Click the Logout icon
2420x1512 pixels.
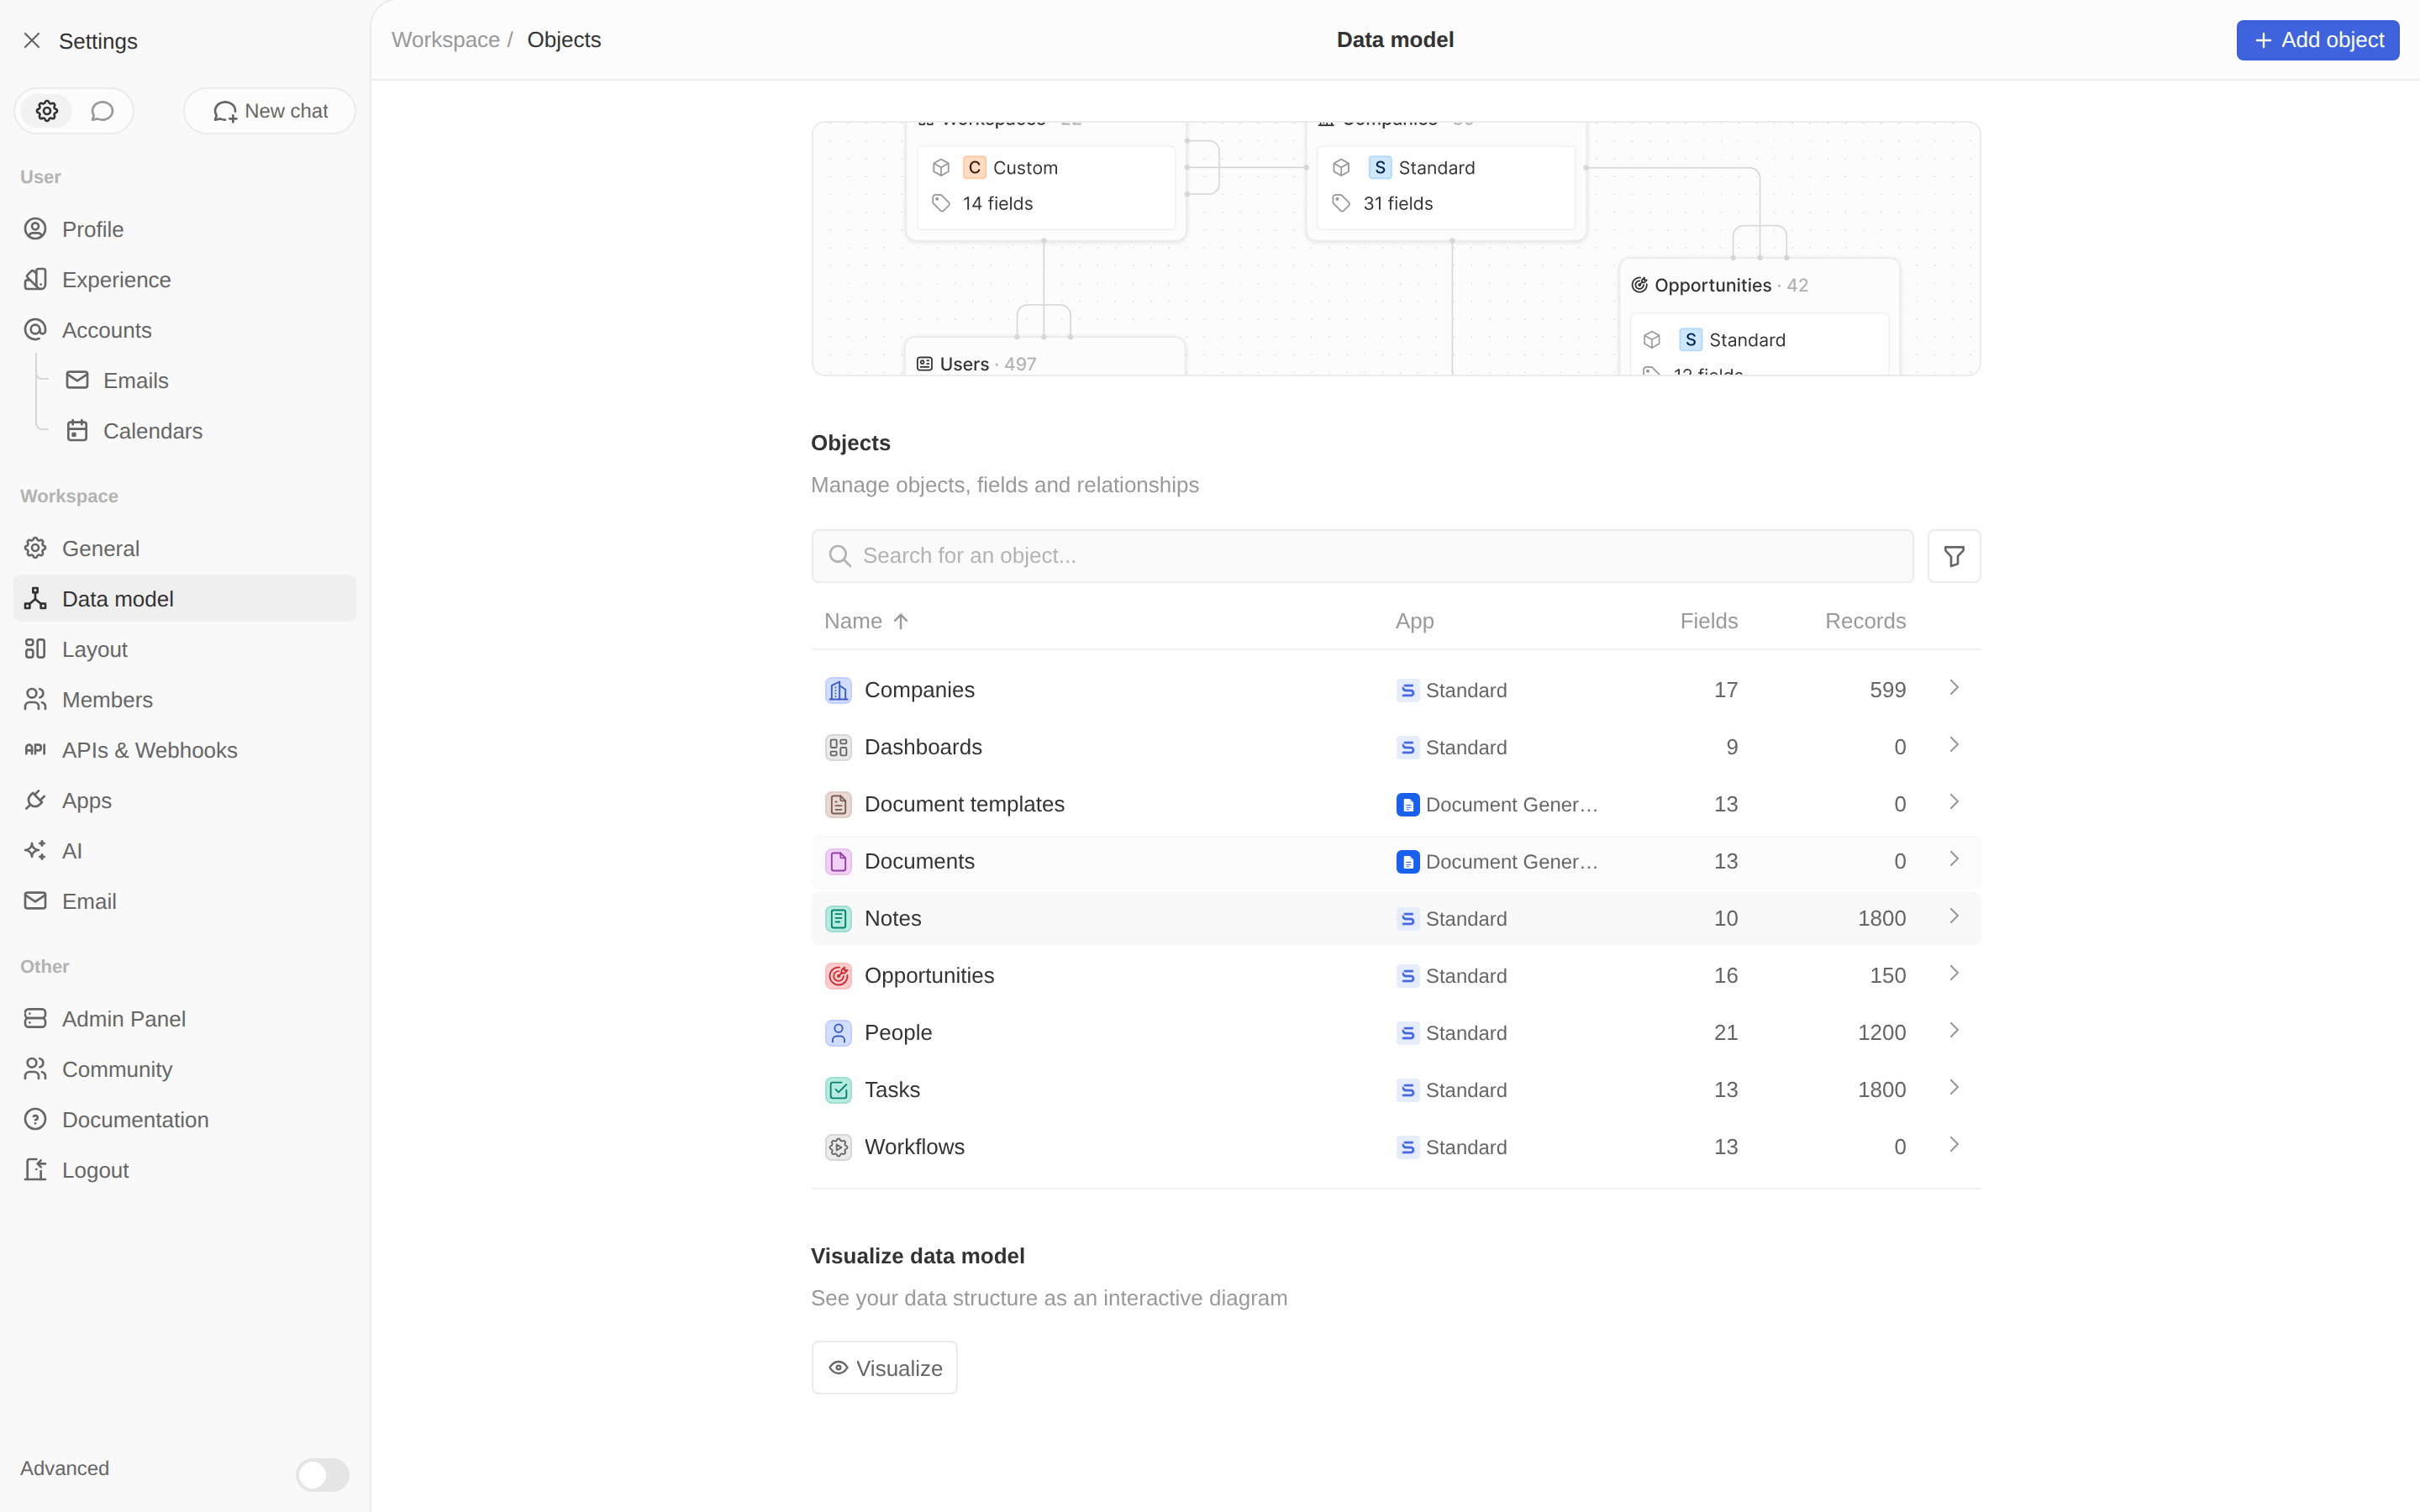coord(35,1170)
